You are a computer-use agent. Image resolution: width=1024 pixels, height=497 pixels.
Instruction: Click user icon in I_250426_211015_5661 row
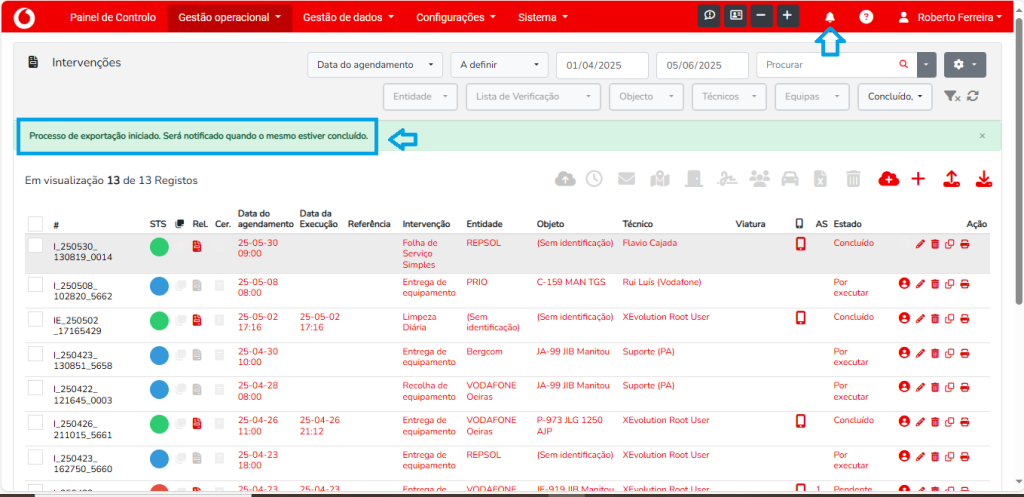[x=904, y=421]
